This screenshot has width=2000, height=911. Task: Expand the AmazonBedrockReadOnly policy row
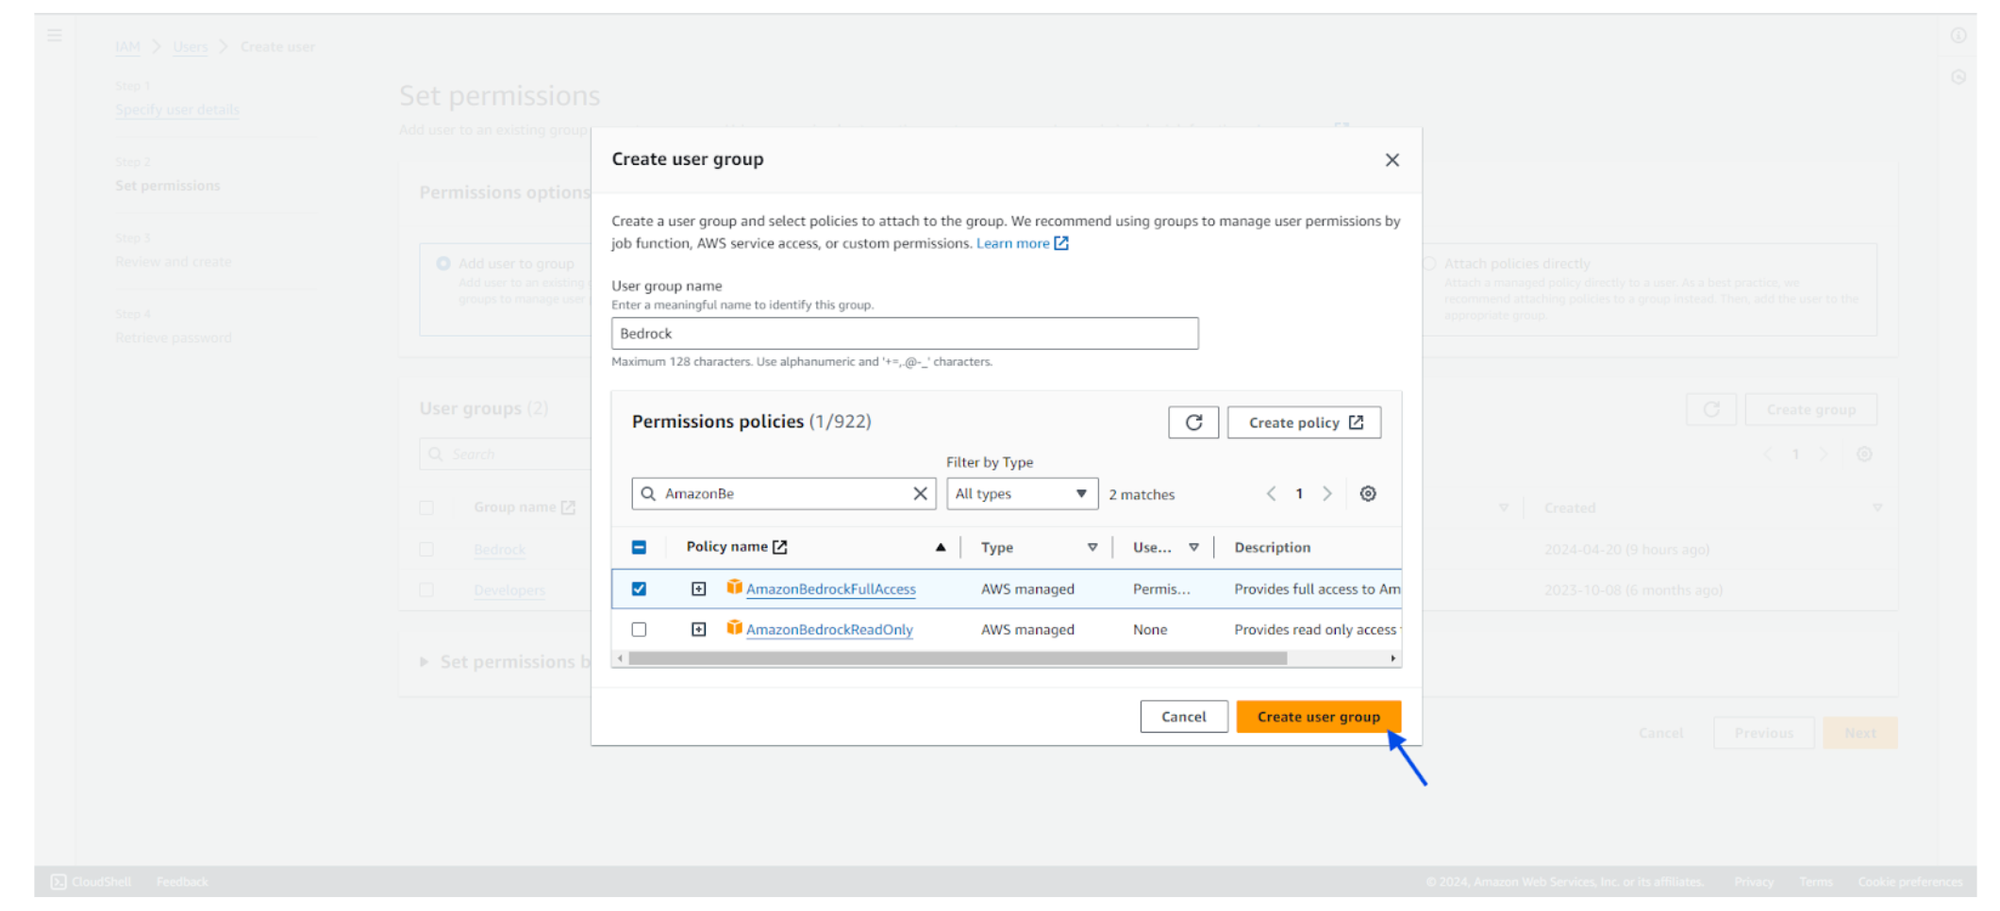[699, 630]
